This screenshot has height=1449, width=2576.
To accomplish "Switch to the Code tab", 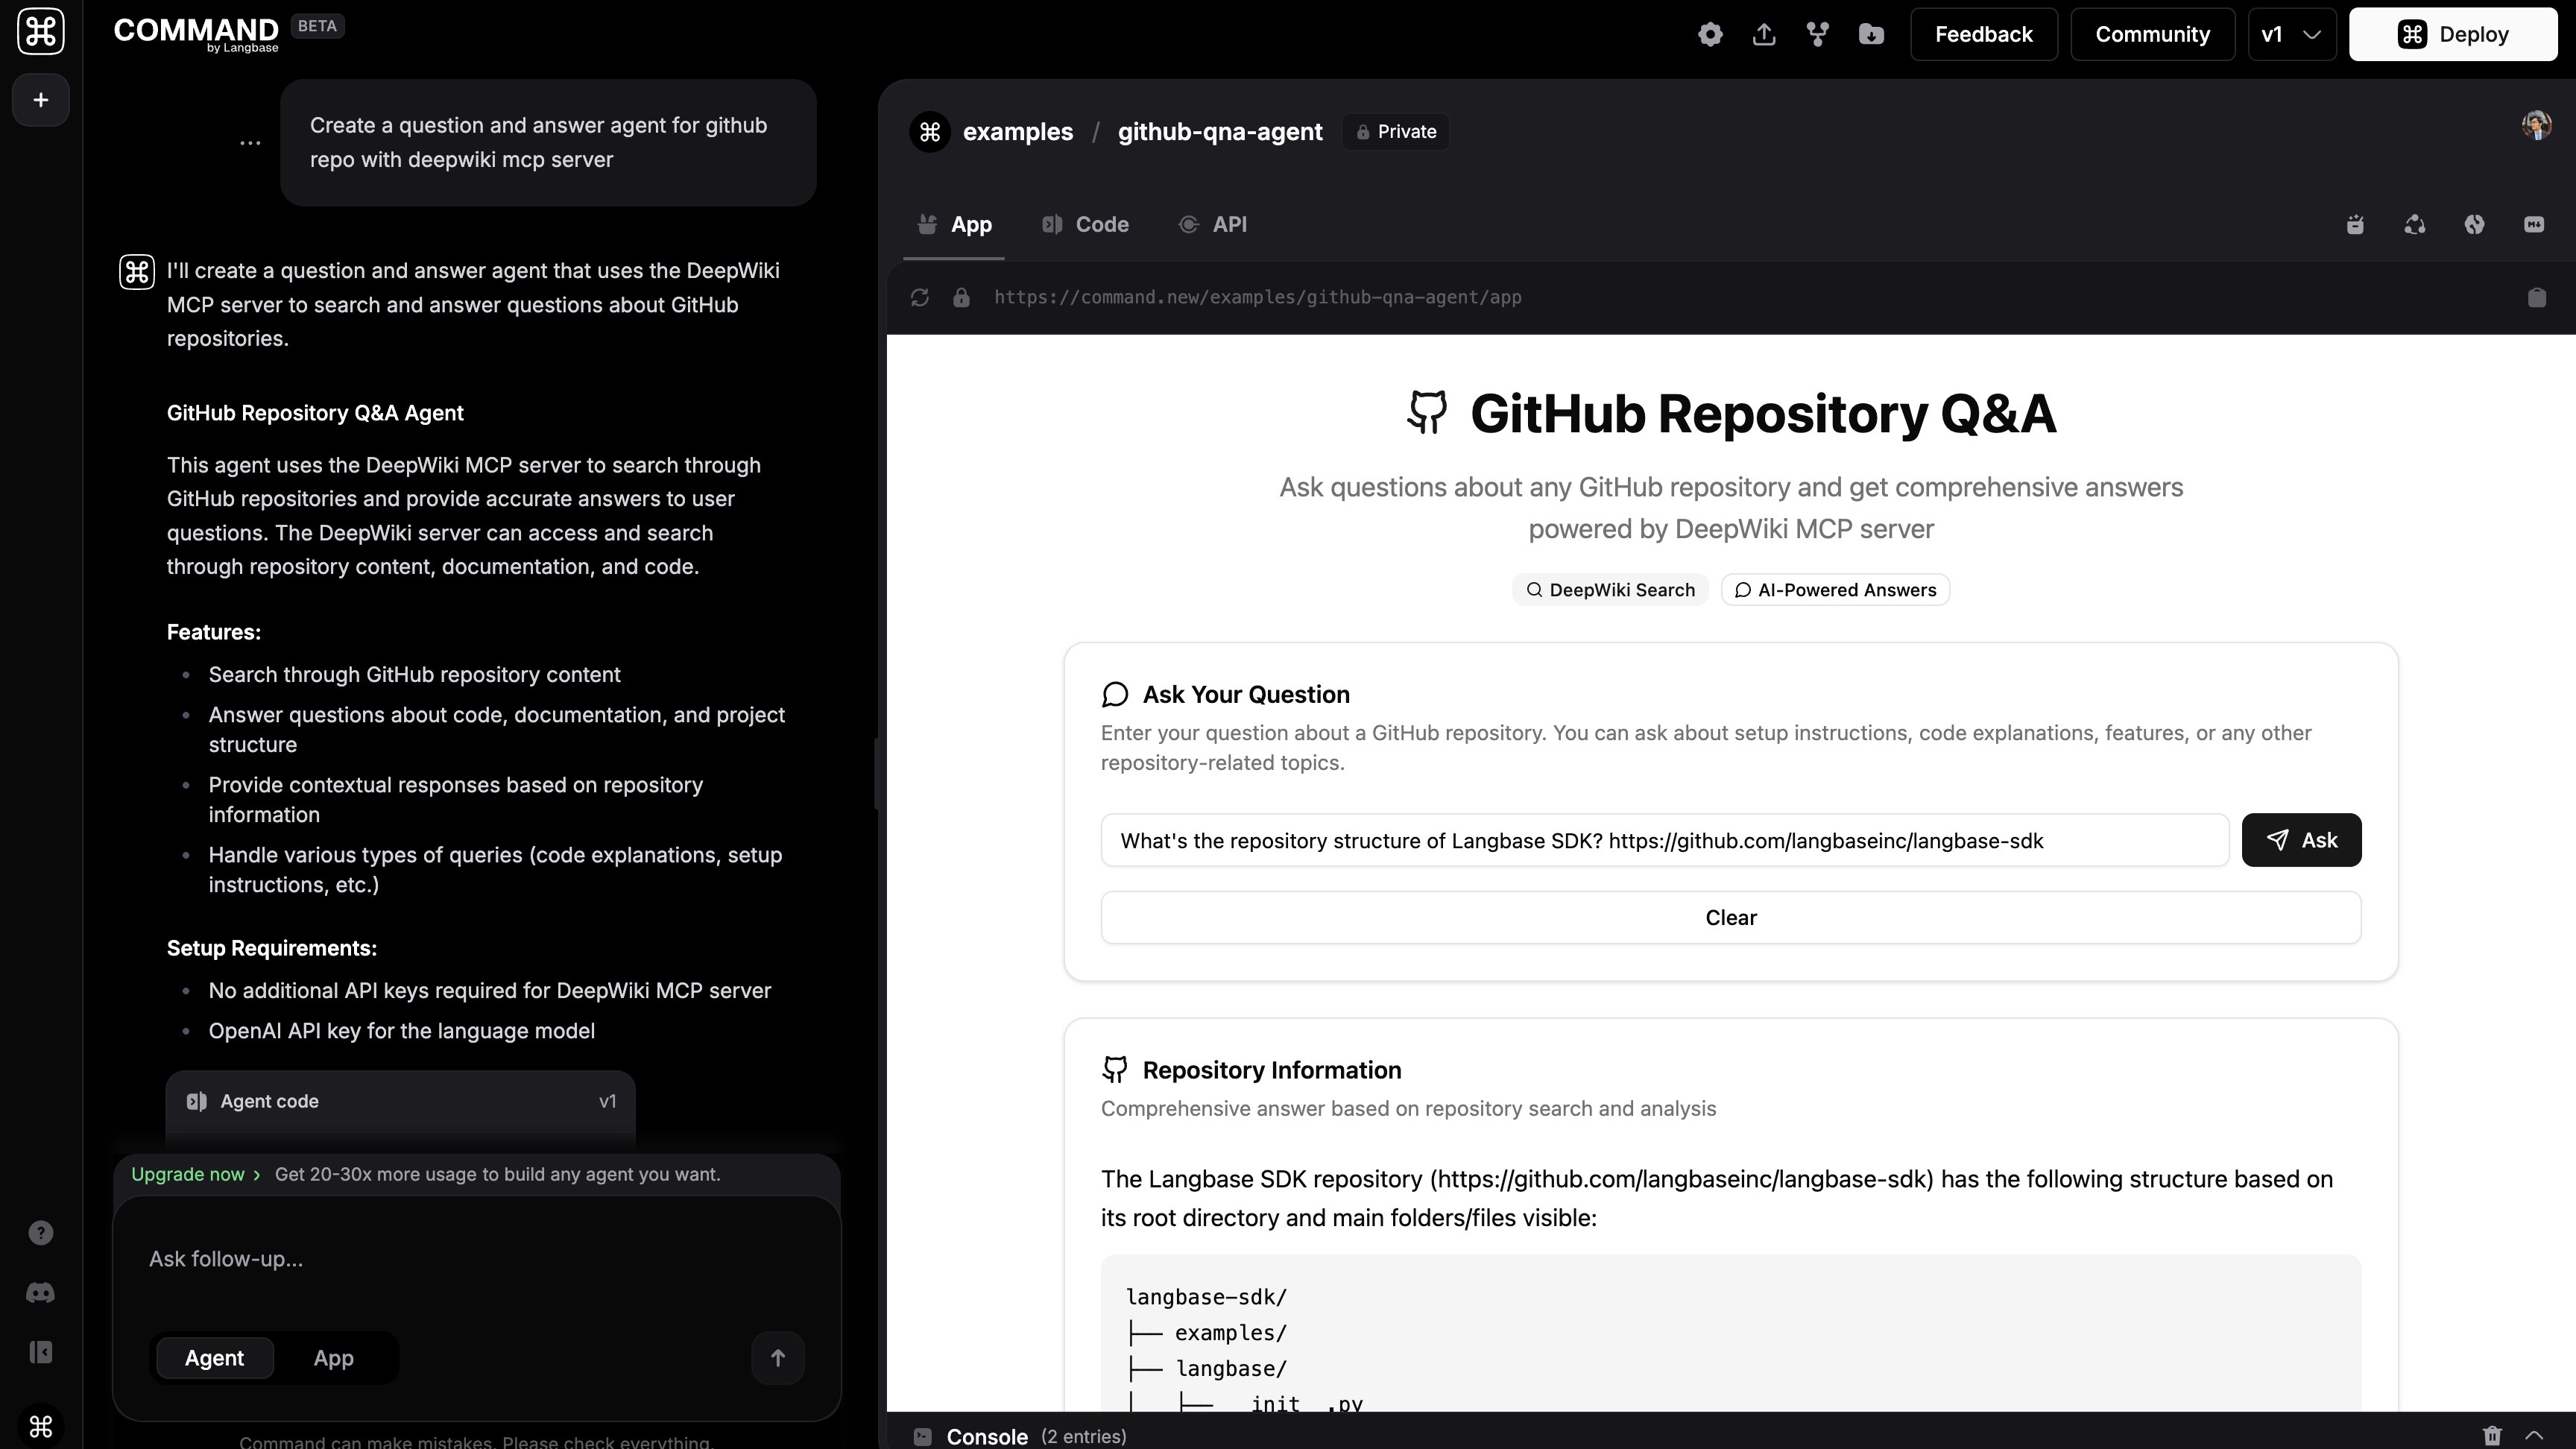I will [x=1085, y=224].
